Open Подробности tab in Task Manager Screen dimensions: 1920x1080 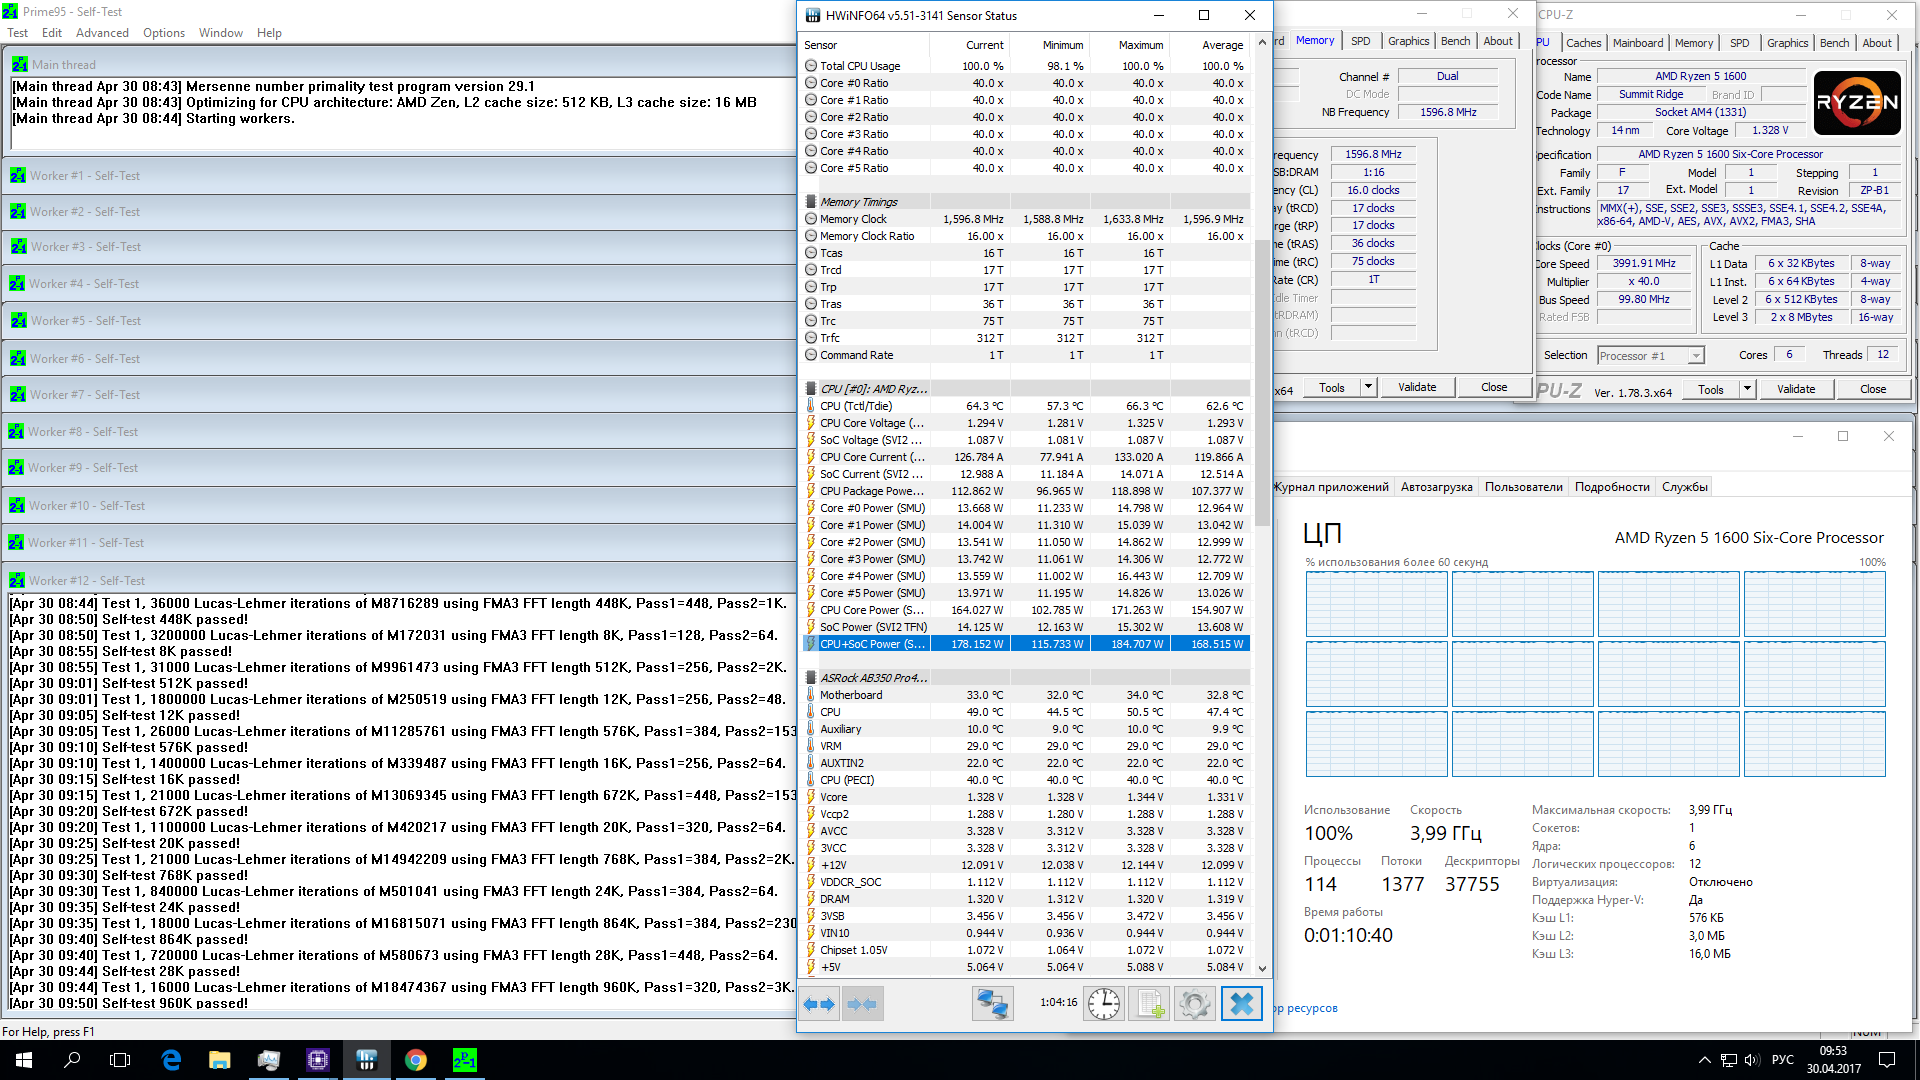[x=1612, y=487]
